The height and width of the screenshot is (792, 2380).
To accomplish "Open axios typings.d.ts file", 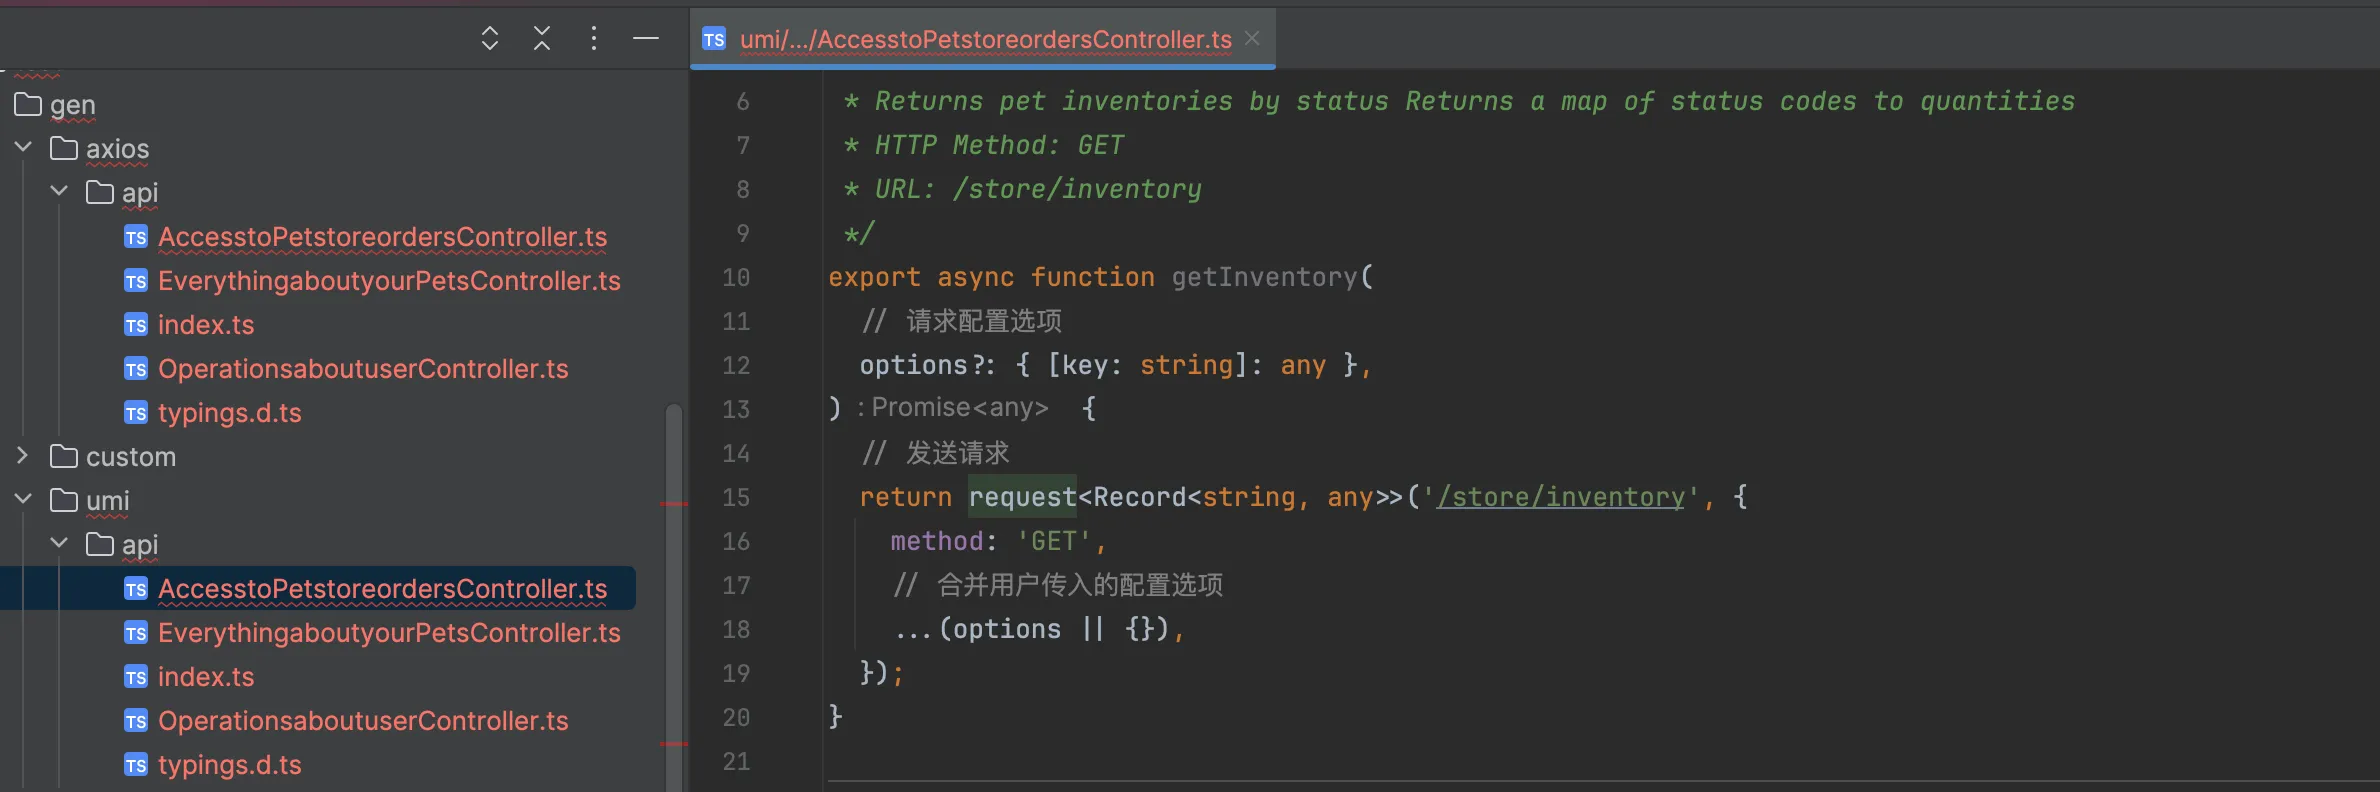I will pos(229,413).
